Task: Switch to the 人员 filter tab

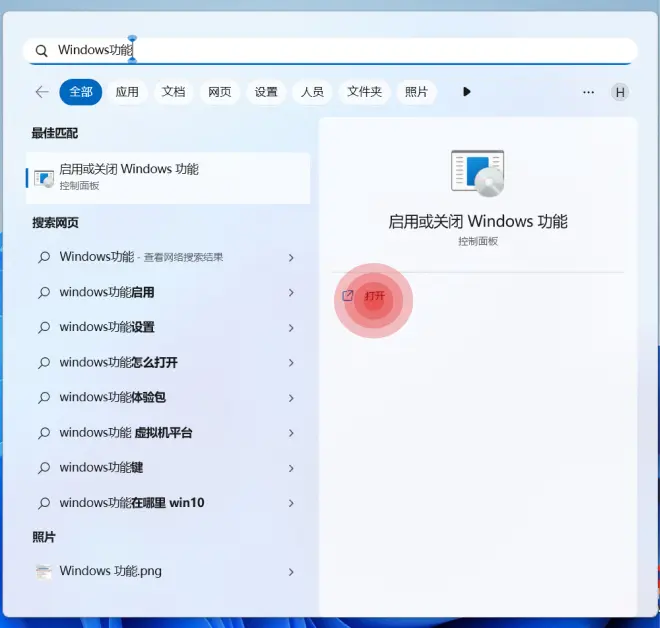Action: pos(312,92)
